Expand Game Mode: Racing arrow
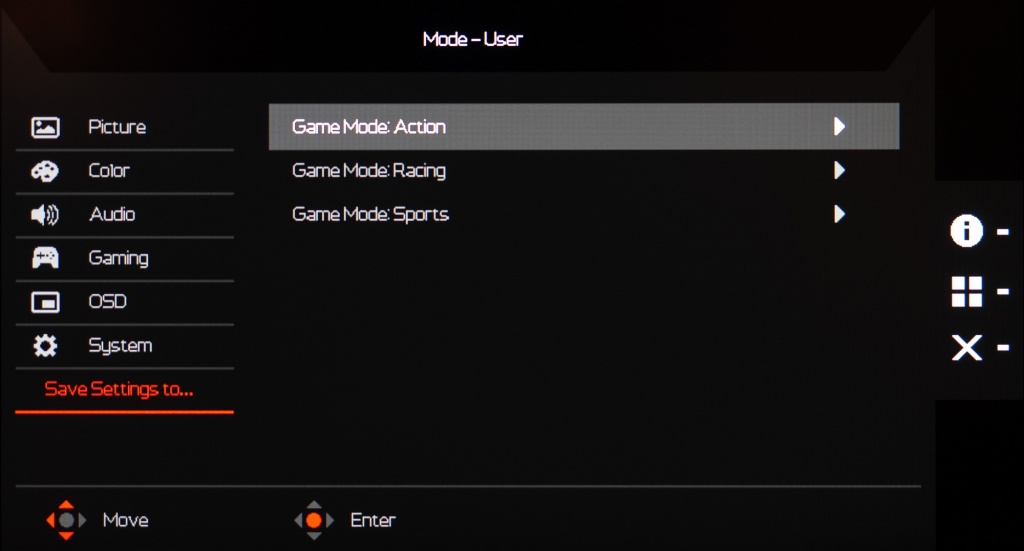Viewport: 1024px width, 551px height. [839, 170]
